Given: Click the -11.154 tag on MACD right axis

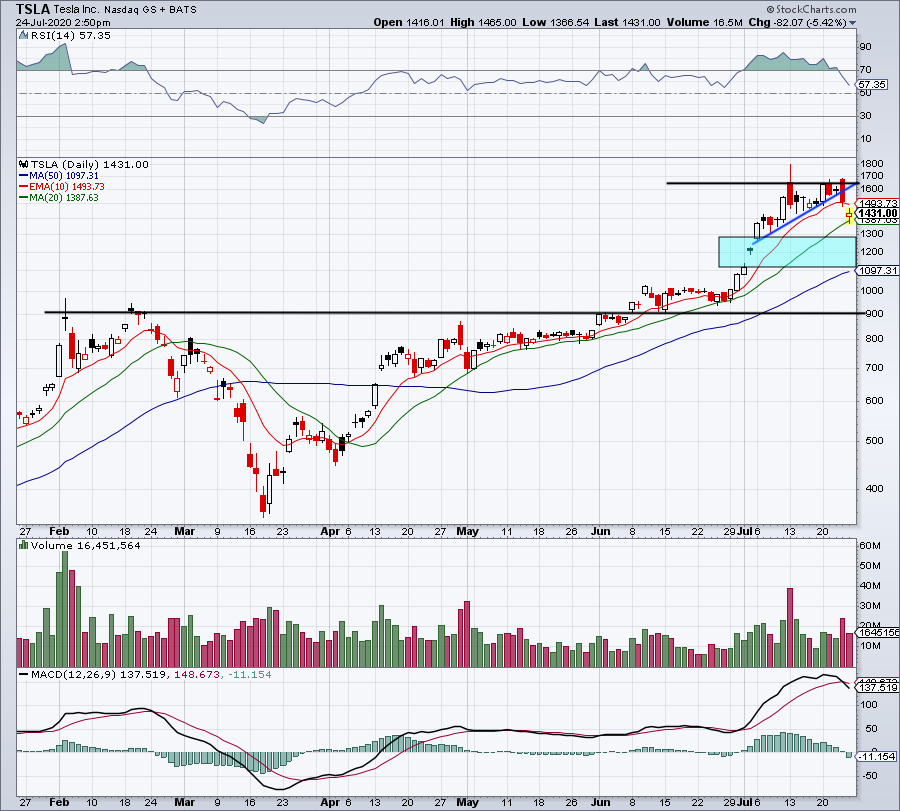Looking at the screenshot, I should pos(877,756).
